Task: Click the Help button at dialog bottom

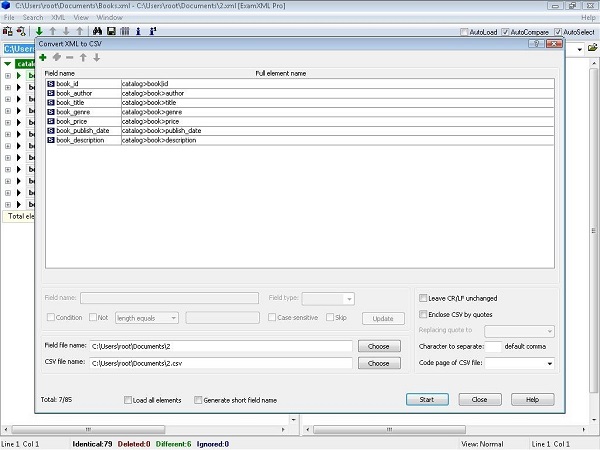Action: click(533, 399)
